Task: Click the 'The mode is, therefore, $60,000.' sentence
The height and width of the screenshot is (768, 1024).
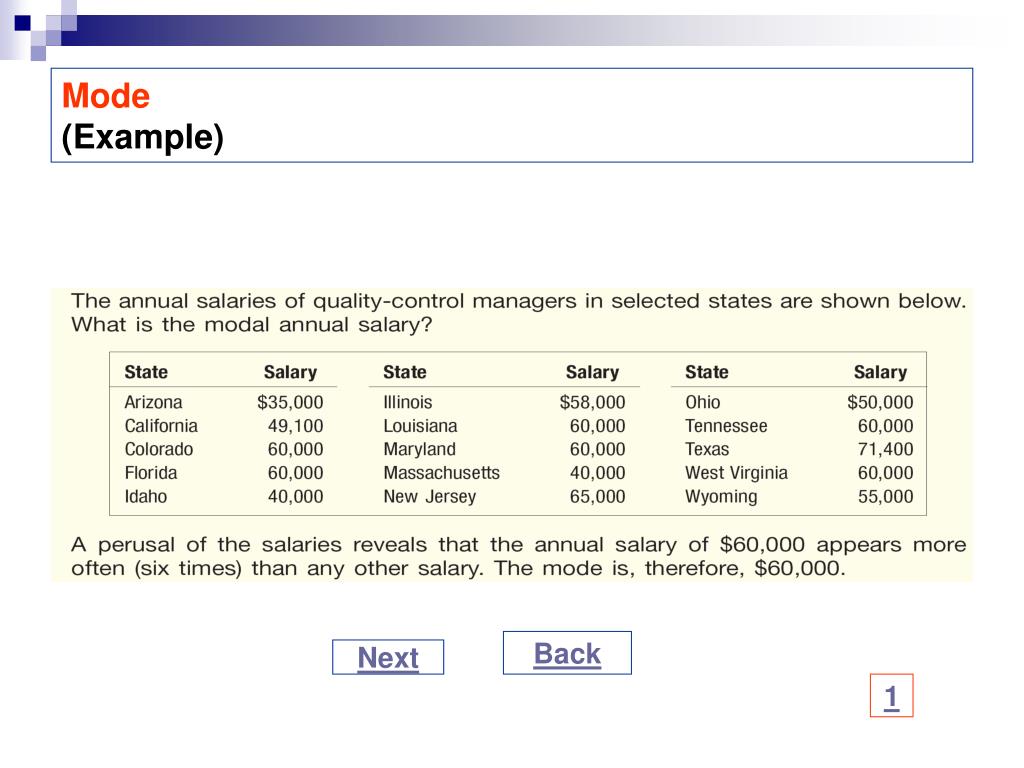Action: tap(669, 568)
